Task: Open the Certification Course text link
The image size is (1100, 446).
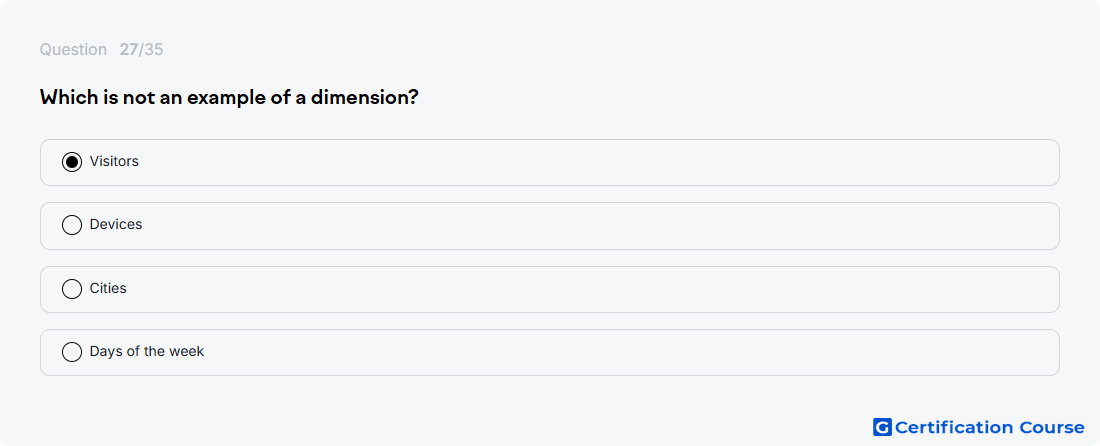Action: pyautogui.click(x=990, y=427)
